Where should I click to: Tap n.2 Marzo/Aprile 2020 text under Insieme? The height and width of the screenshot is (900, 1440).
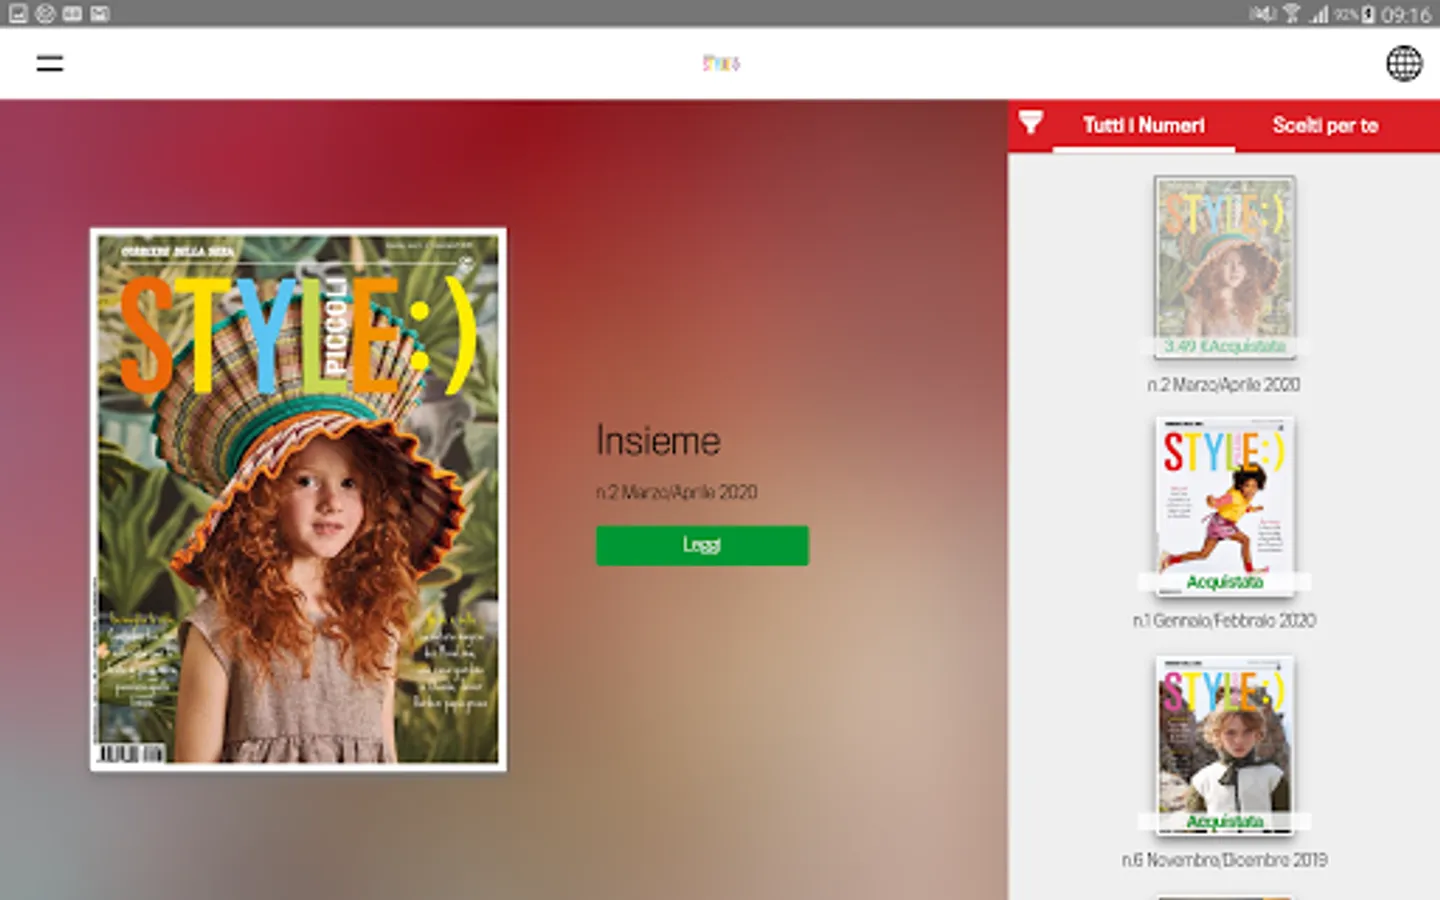pos(677,492)
